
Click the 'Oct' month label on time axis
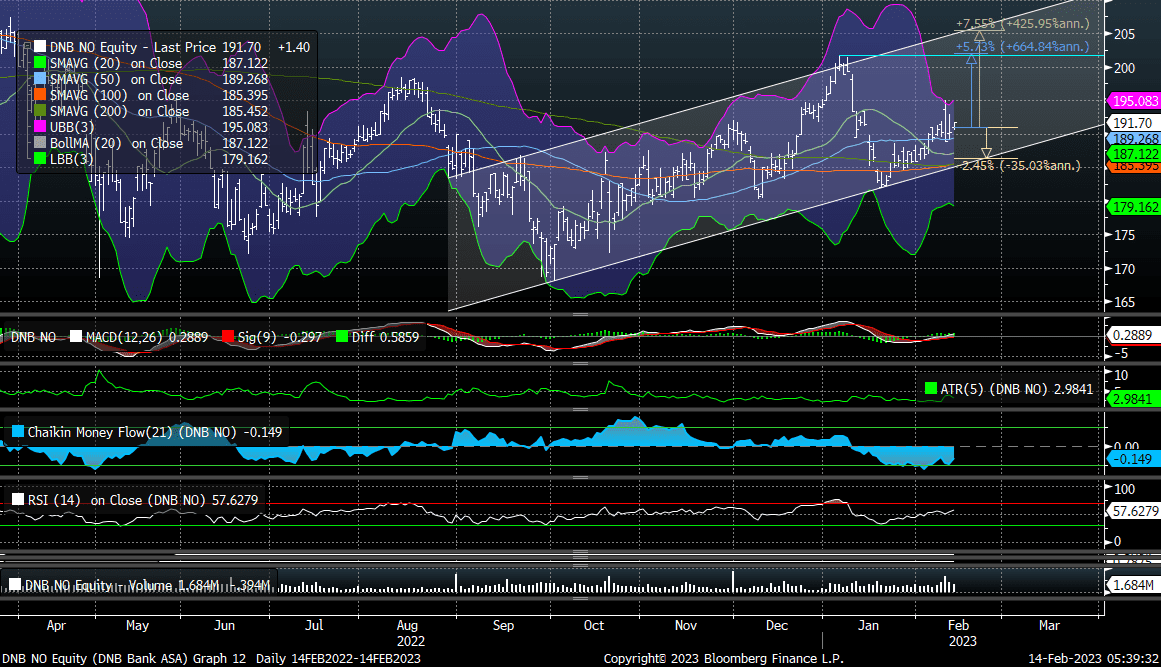click(594, 626)
